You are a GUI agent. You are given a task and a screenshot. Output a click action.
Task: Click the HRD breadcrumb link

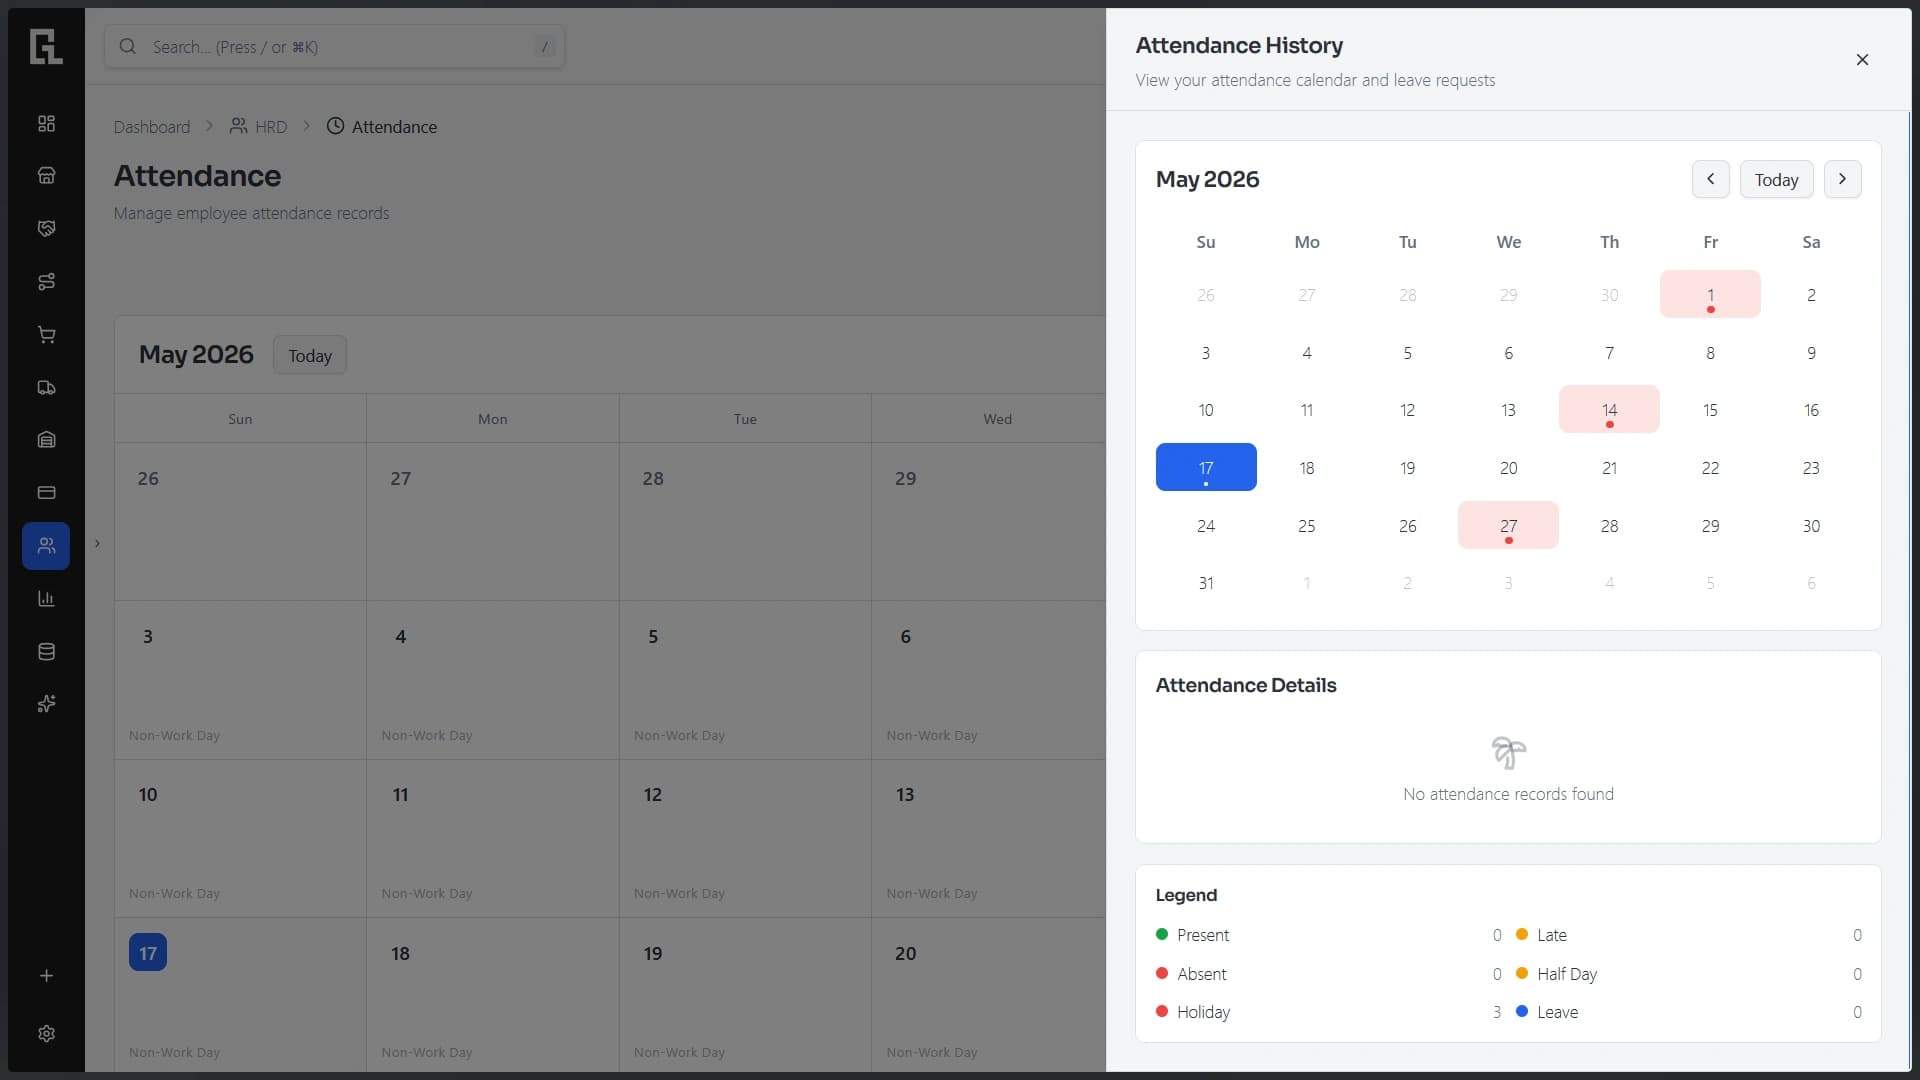[x=259, y=127]
